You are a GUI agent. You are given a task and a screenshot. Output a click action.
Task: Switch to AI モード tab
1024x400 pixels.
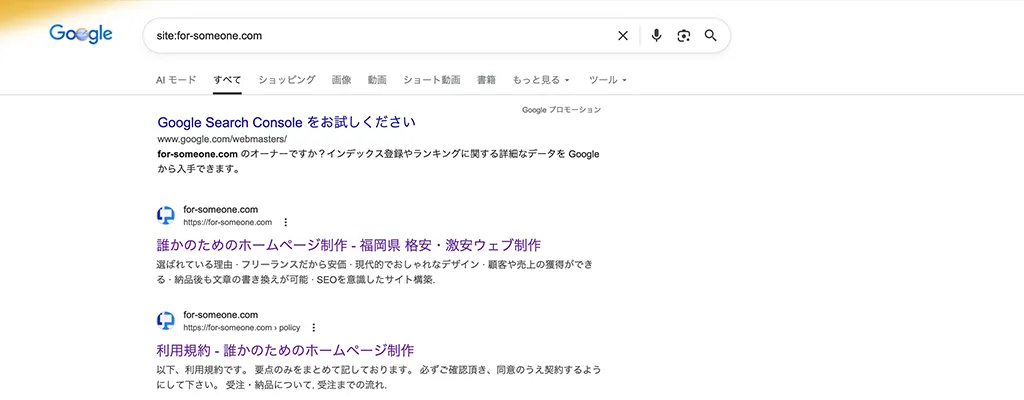pos(176,80)
